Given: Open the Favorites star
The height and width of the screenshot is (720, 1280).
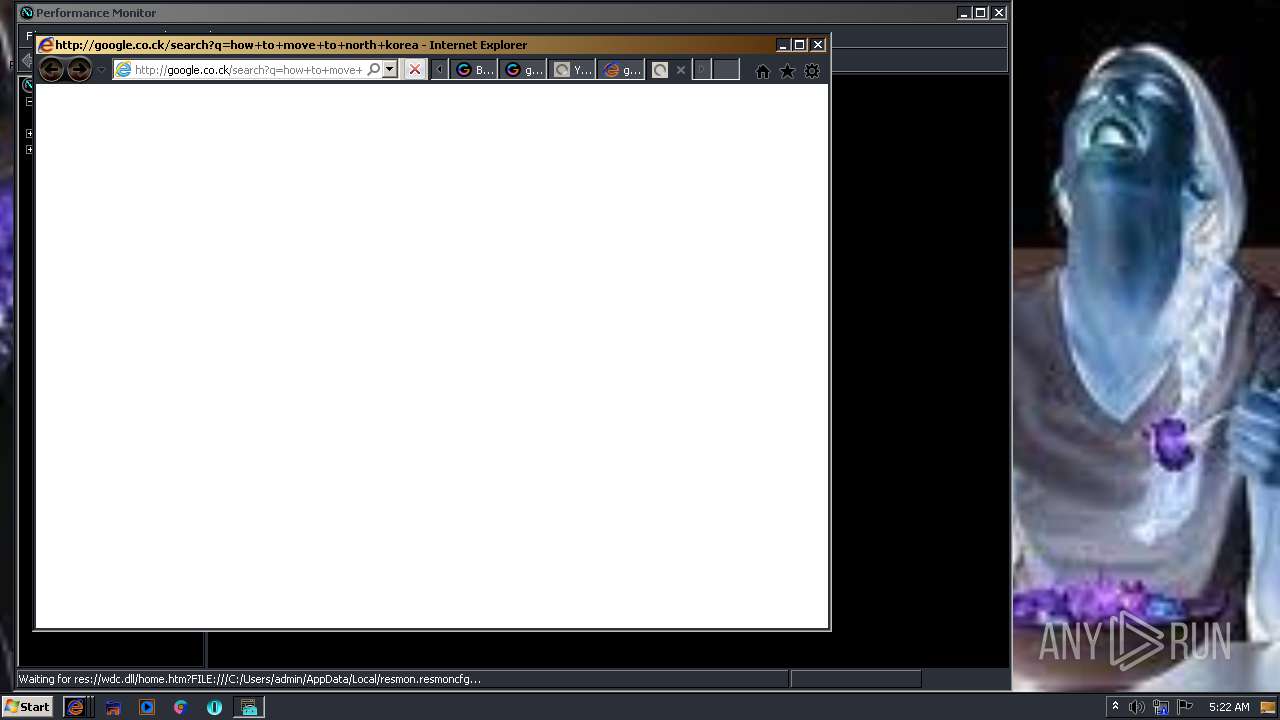Looking at the screenshot, I should coord(787,71).
